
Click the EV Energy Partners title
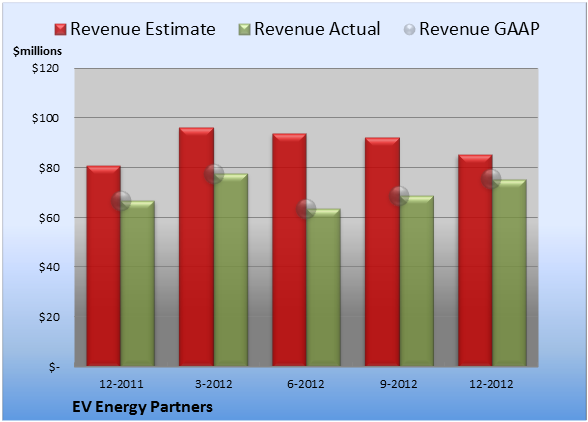[x=142, y=407]
